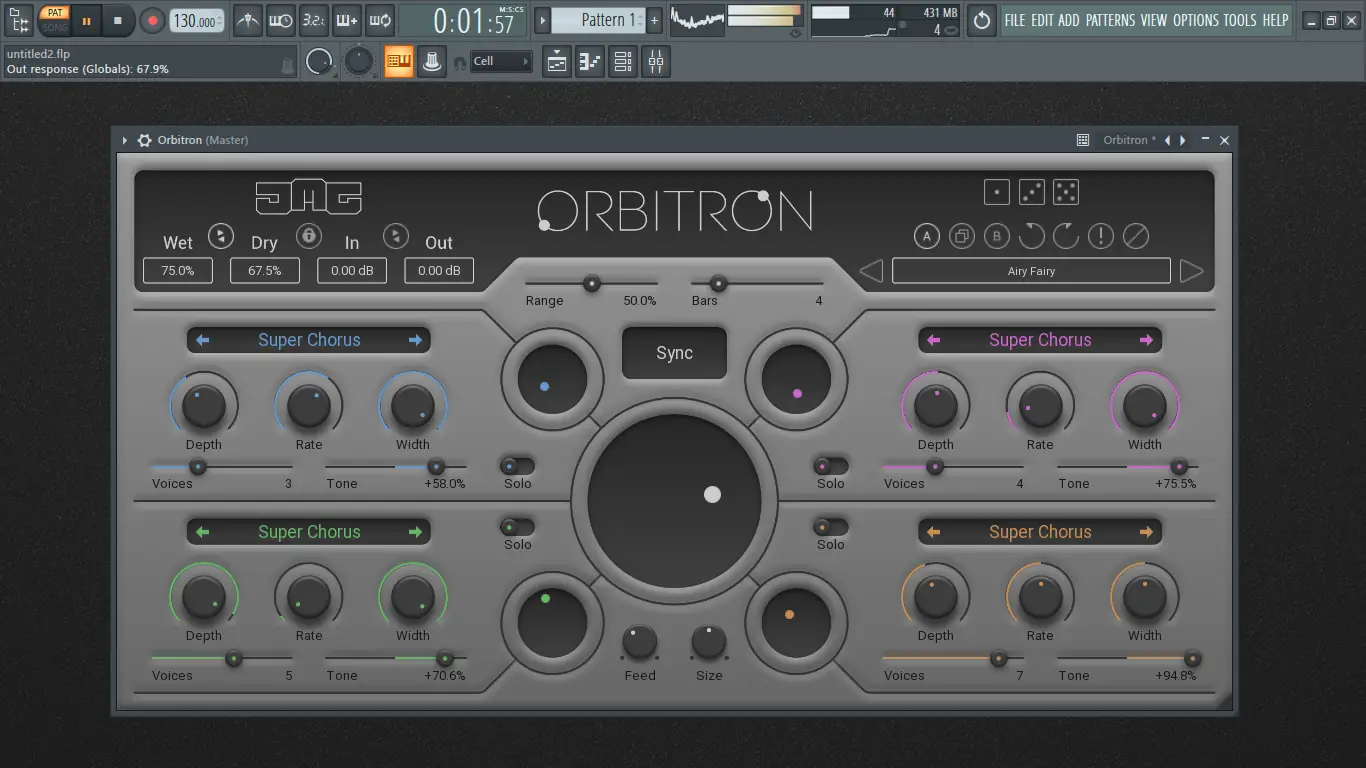Screen dimensions: 1366x768
Task: Enable the metronome in the FL Studio toolbar
Action: click(247, 20)
